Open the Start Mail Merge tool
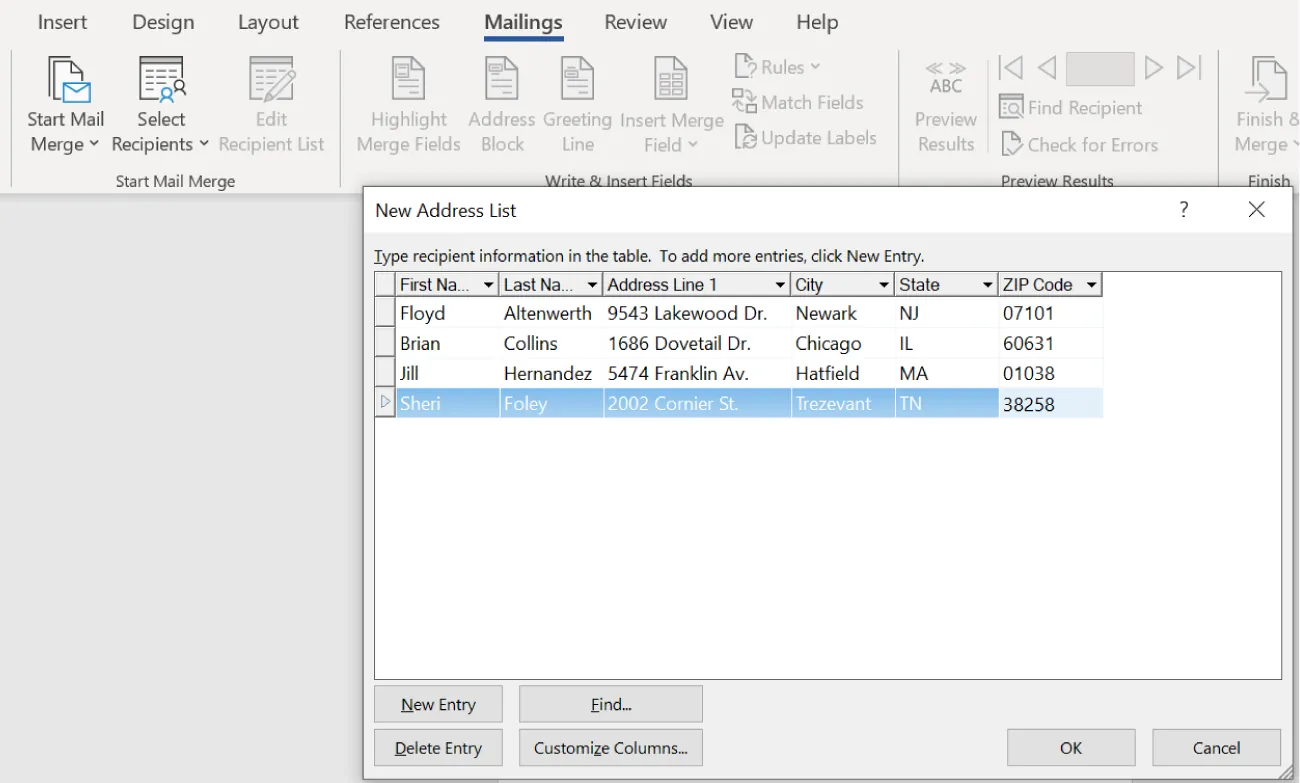1300x783 pixels. pyautogui.click(x=66, y=100)
